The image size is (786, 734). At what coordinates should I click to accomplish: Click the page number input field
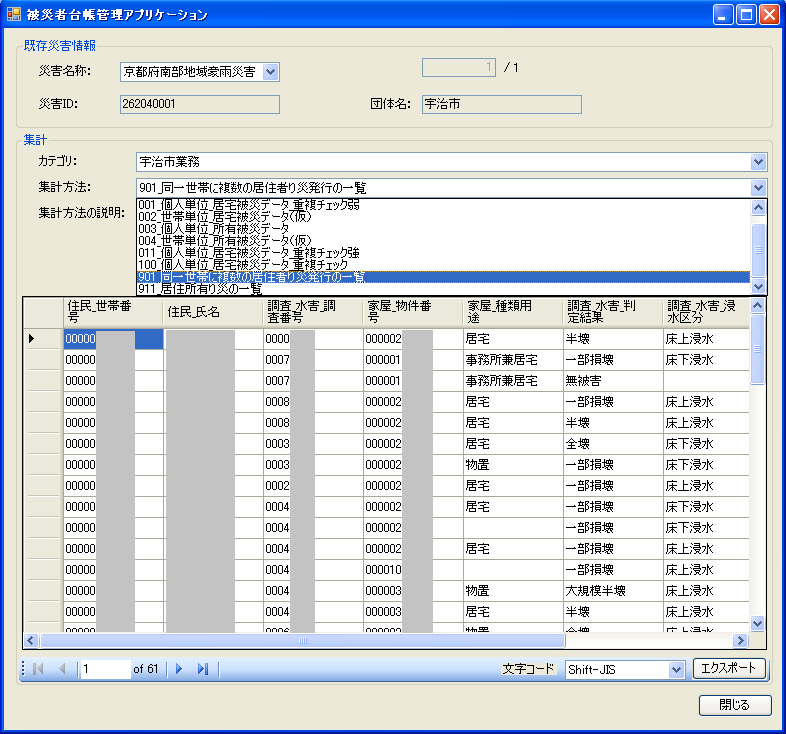105,669
